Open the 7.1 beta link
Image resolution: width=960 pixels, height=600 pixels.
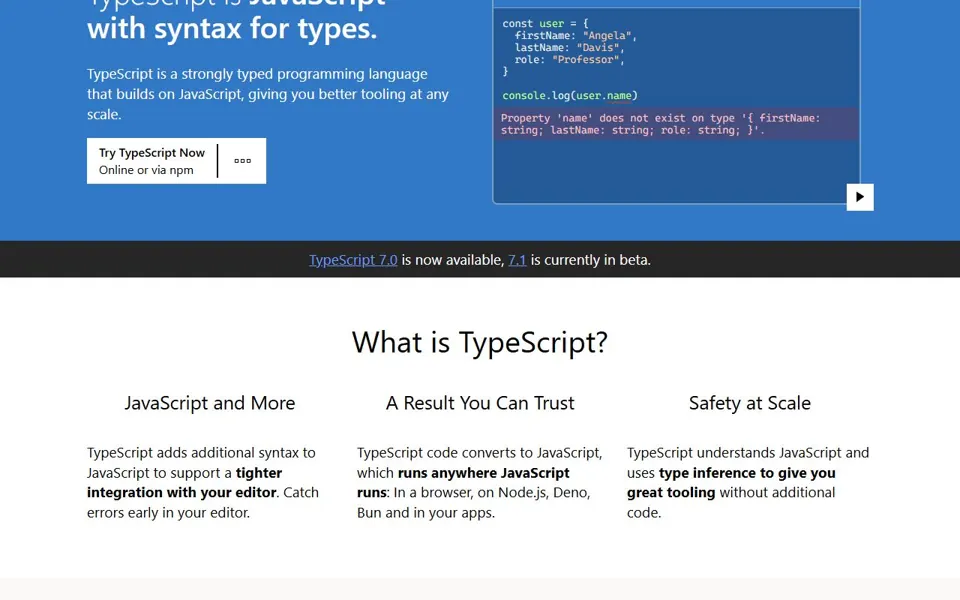[517, 260]
